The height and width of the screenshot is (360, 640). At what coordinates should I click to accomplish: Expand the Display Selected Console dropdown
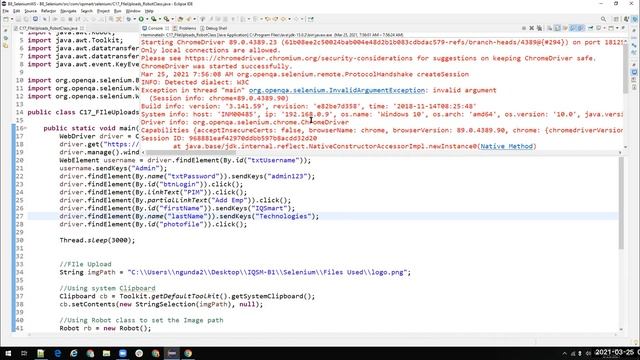pos(604,28)
